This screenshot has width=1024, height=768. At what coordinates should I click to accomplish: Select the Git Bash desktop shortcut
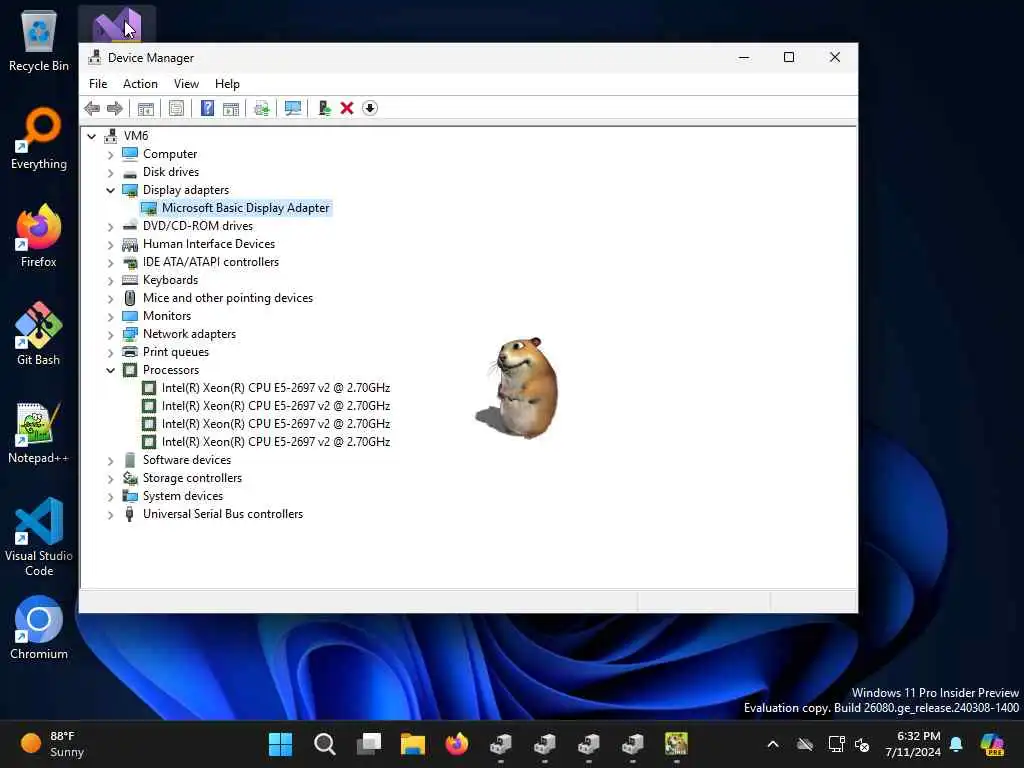(x=39, y=334)
